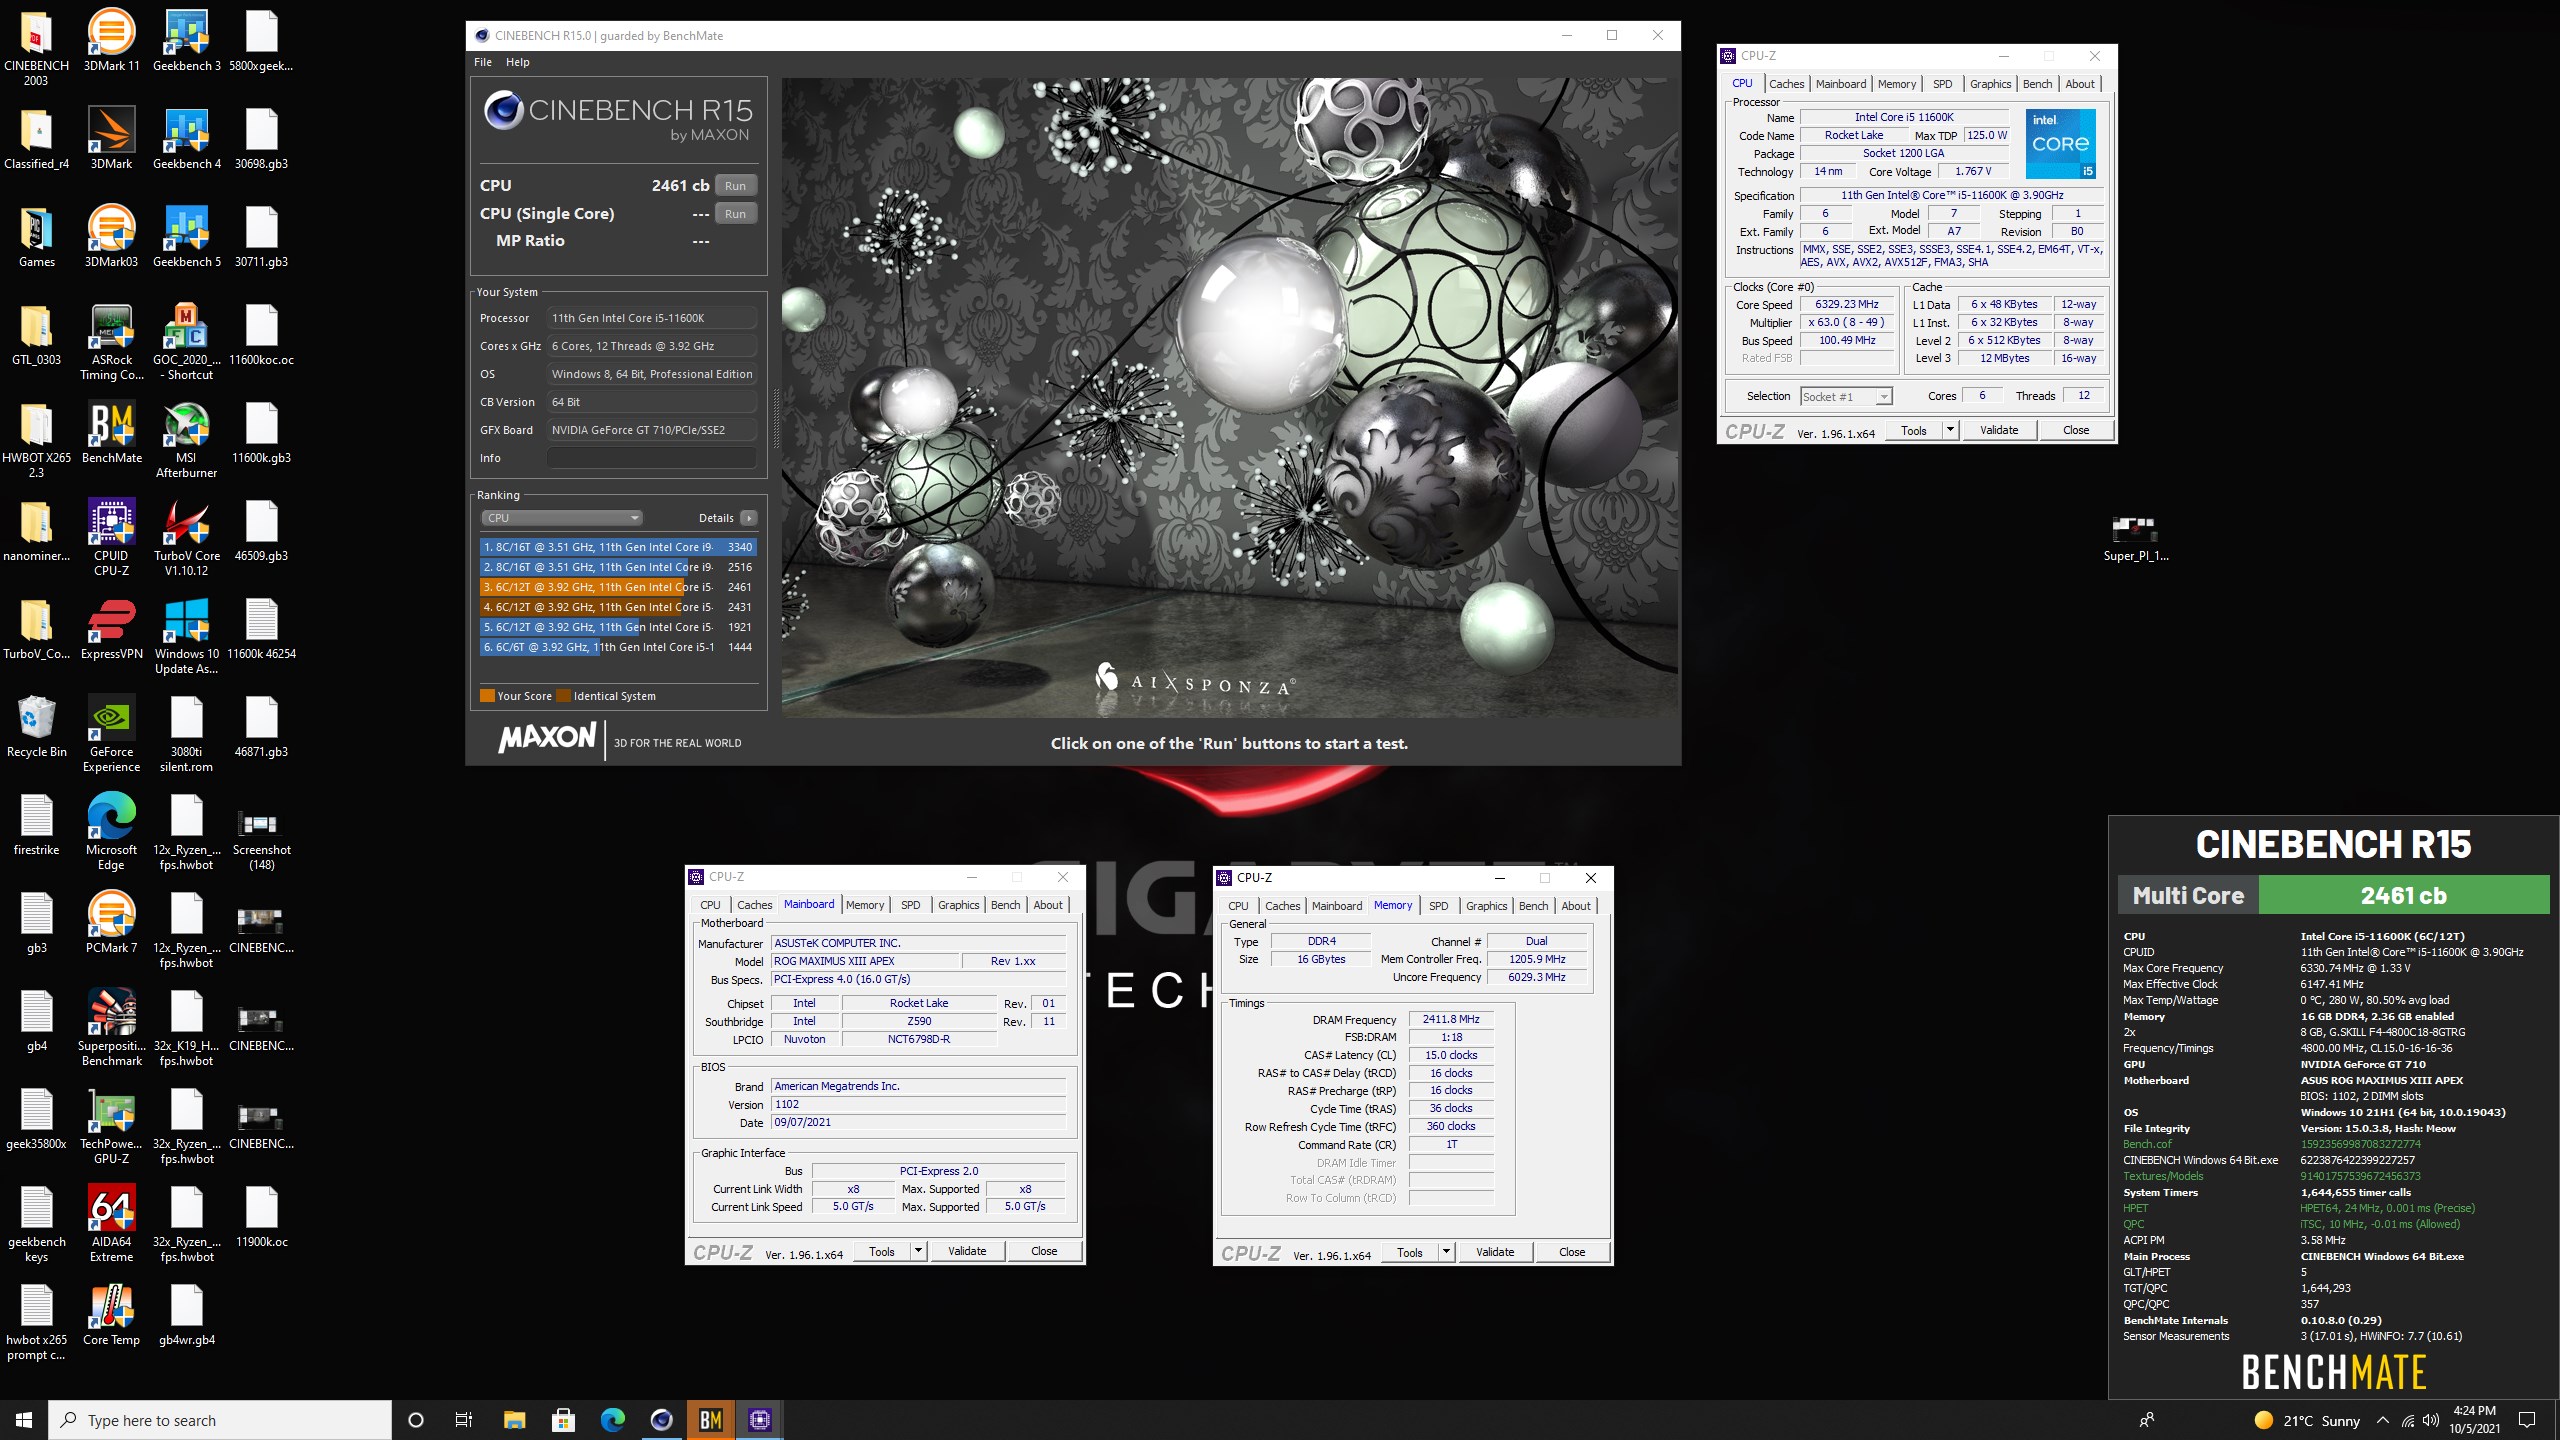Screen dimensions: 2560x1440
Task: Open the notification center icon
Action: point(2527,1420)
